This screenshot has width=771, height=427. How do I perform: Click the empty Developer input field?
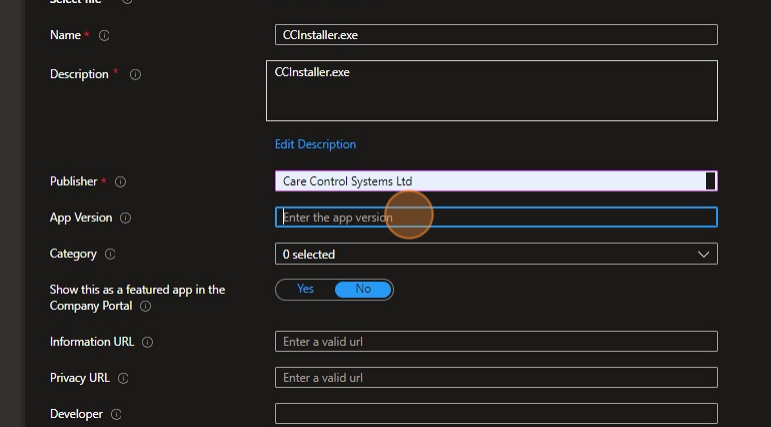point(496,414)
